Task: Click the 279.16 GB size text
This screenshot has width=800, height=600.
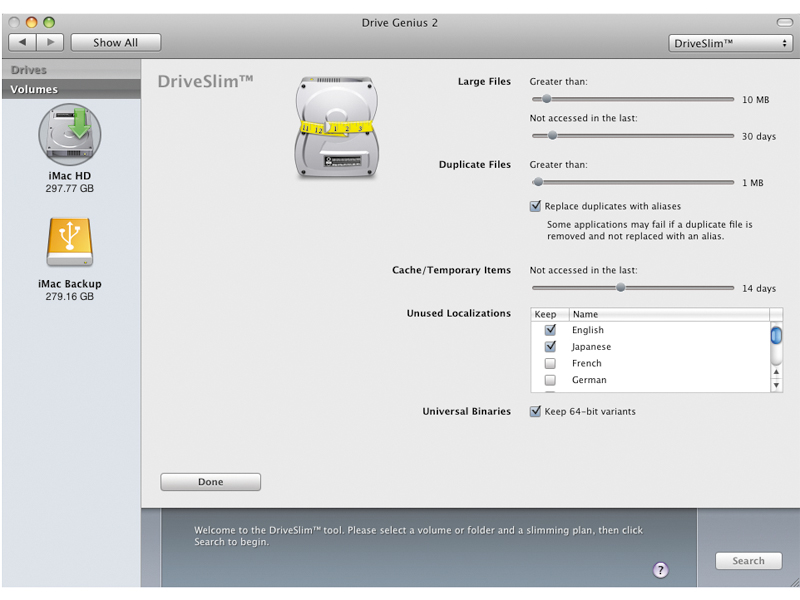Action: [70, 296]
